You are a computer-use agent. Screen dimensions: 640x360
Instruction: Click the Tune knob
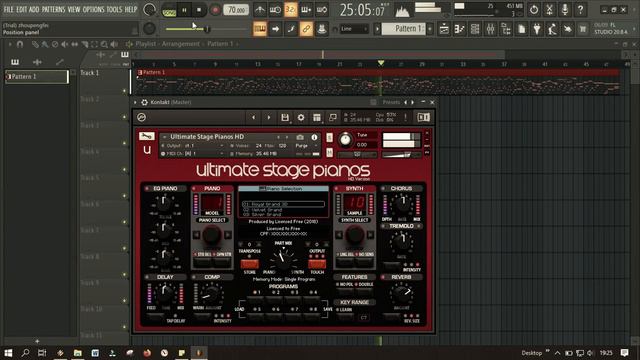tap(345, 140)
